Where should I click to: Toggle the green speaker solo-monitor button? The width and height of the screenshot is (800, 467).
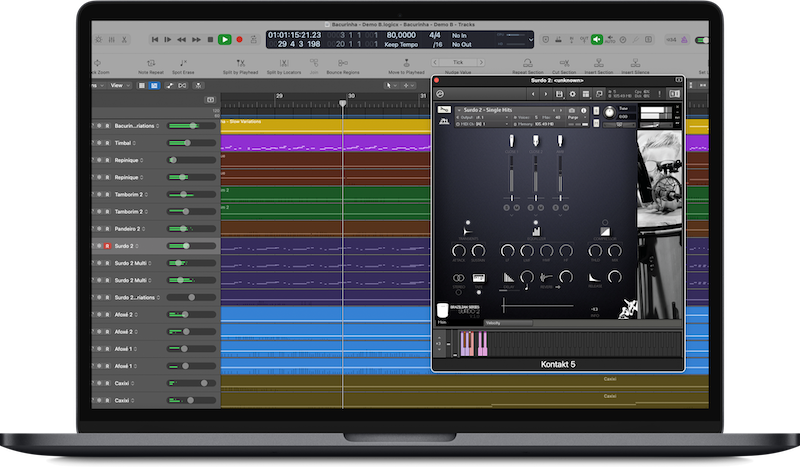click(x=596, y=39)
